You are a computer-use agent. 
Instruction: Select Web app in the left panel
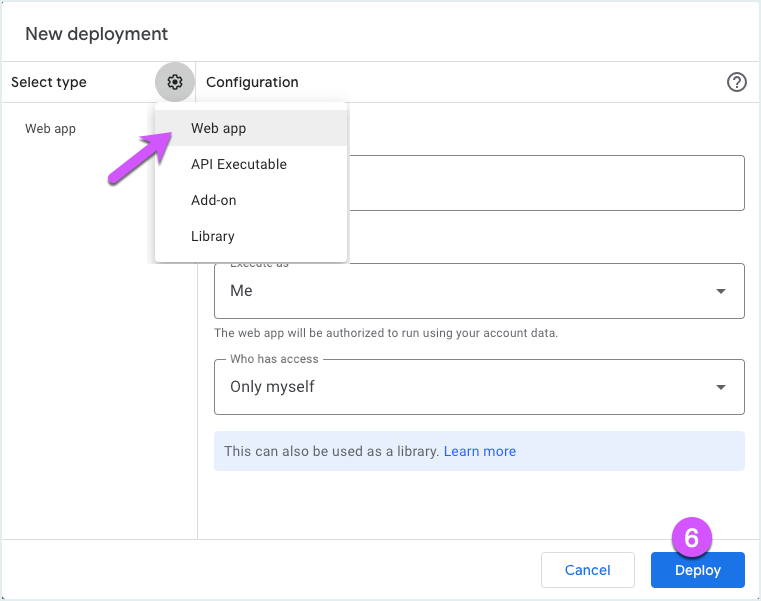[x=50, y=129]
